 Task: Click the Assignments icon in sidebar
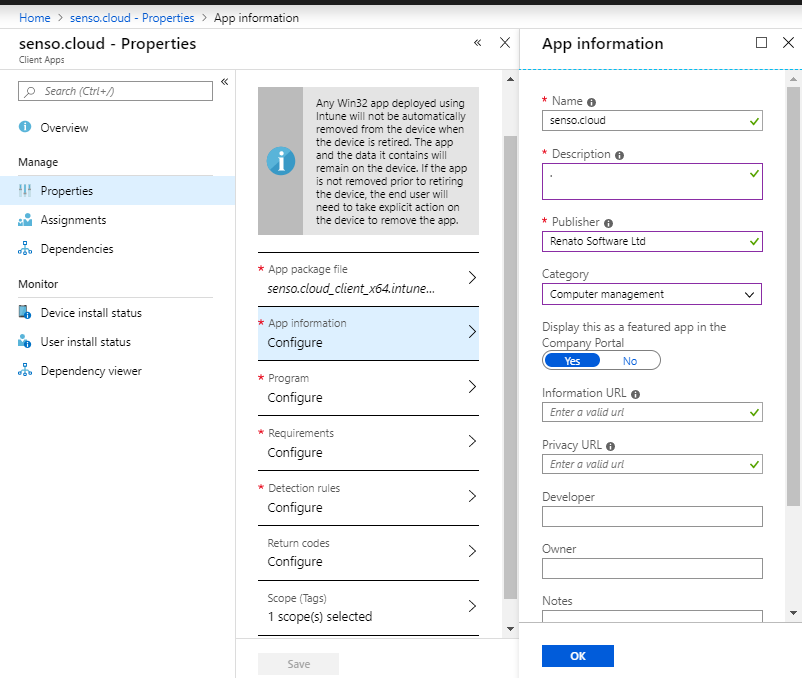pyautogui.click(x=25, y=220)
